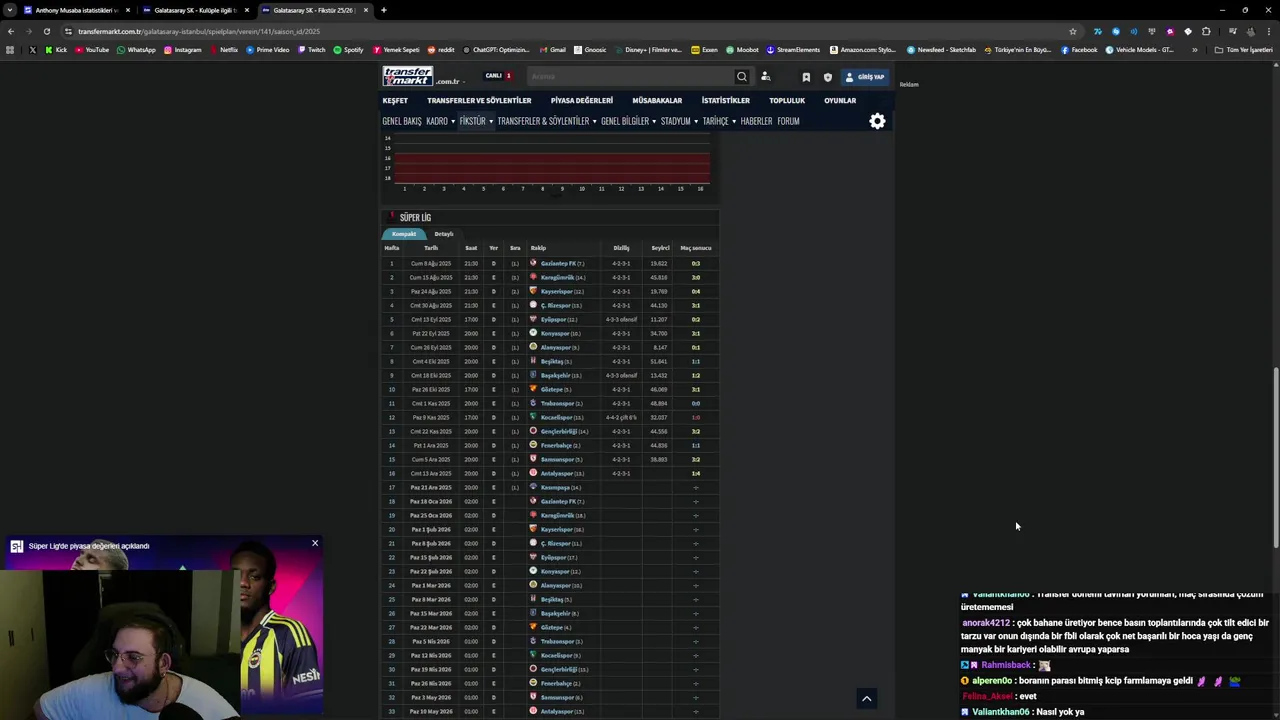Open the advanced person search icon
Viewport: 1280px width, 720px height.
[765, 76]
